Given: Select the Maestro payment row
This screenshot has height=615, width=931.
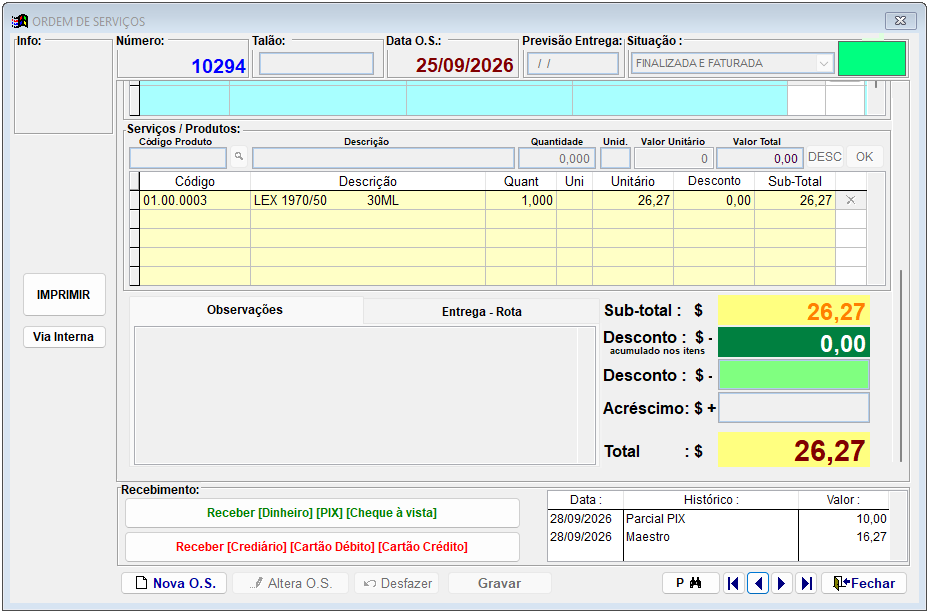Looking at the screenshot, I should tap(718, 537).
